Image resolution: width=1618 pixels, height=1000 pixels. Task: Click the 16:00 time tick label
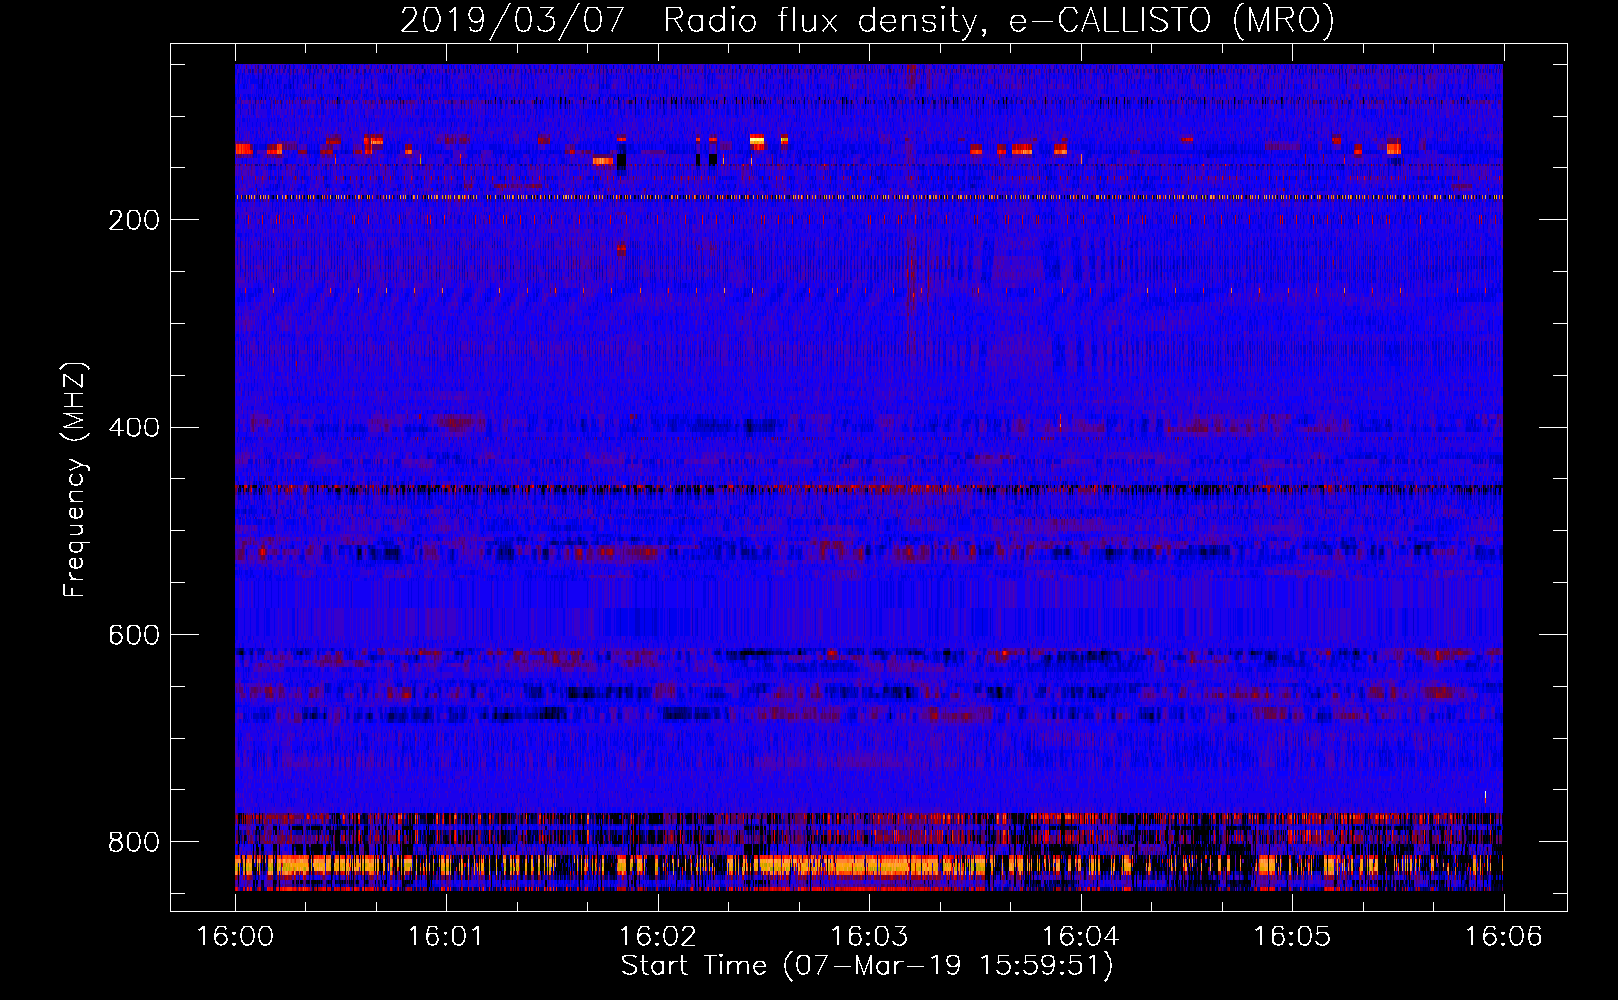(x=235, y=937)
